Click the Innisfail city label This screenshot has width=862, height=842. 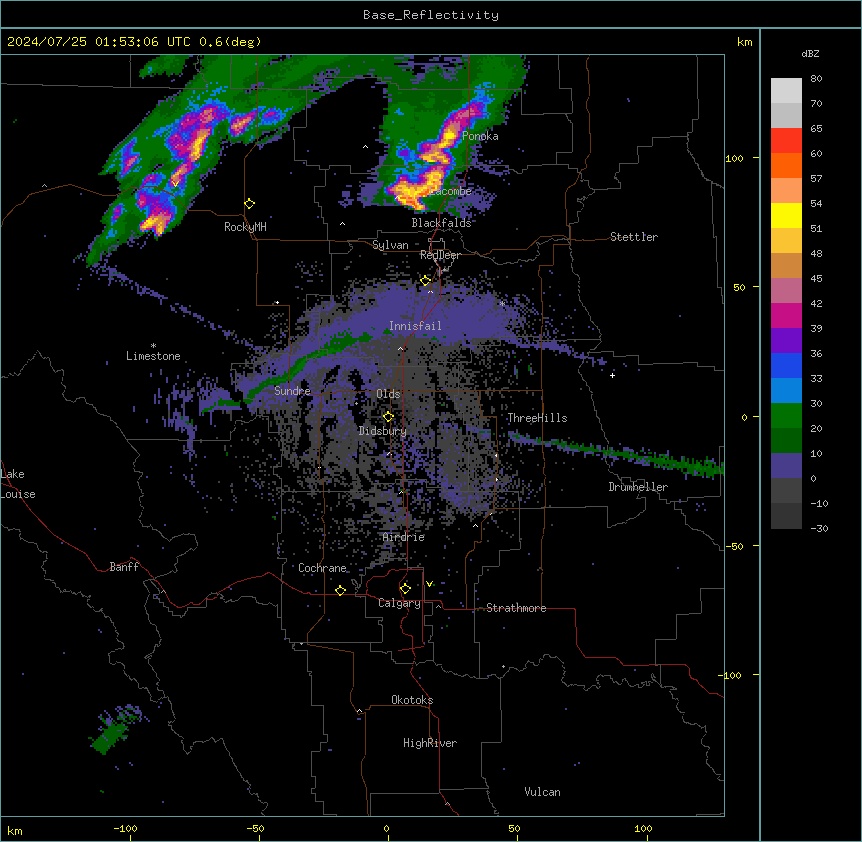pyautogui.click(x=415, y=326)
